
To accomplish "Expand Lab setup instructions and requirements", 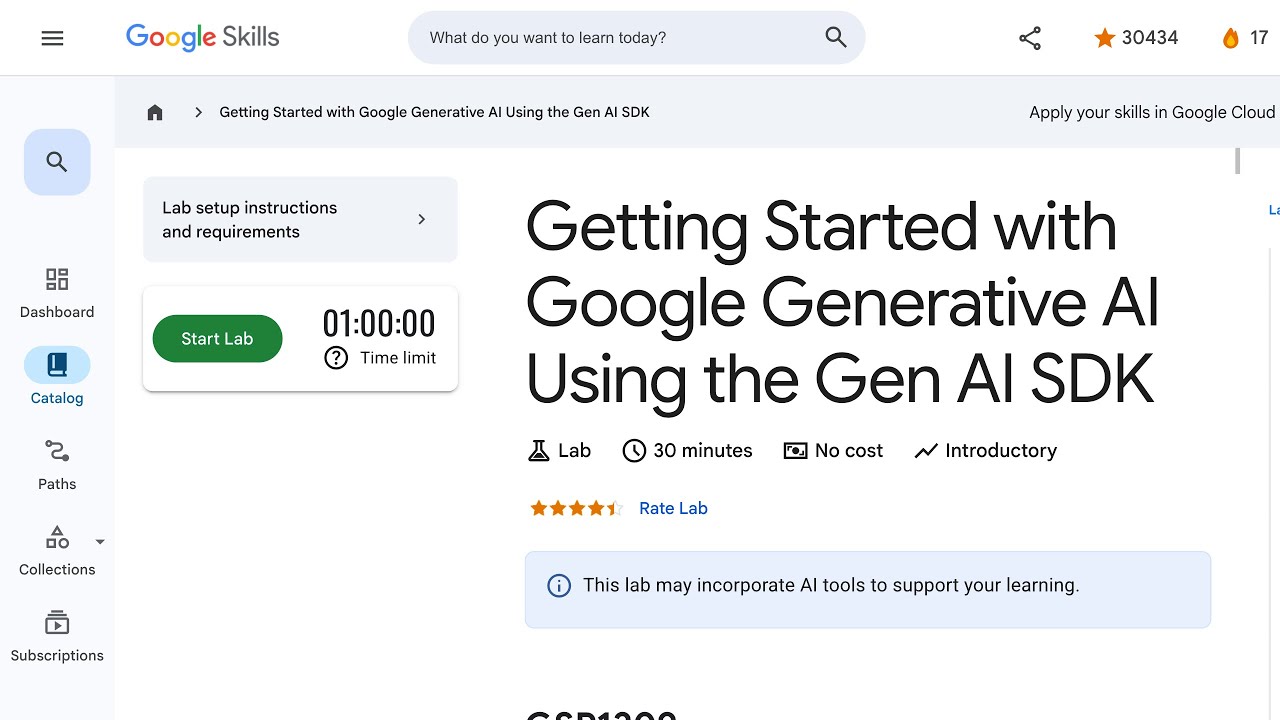I will (300, 220).
